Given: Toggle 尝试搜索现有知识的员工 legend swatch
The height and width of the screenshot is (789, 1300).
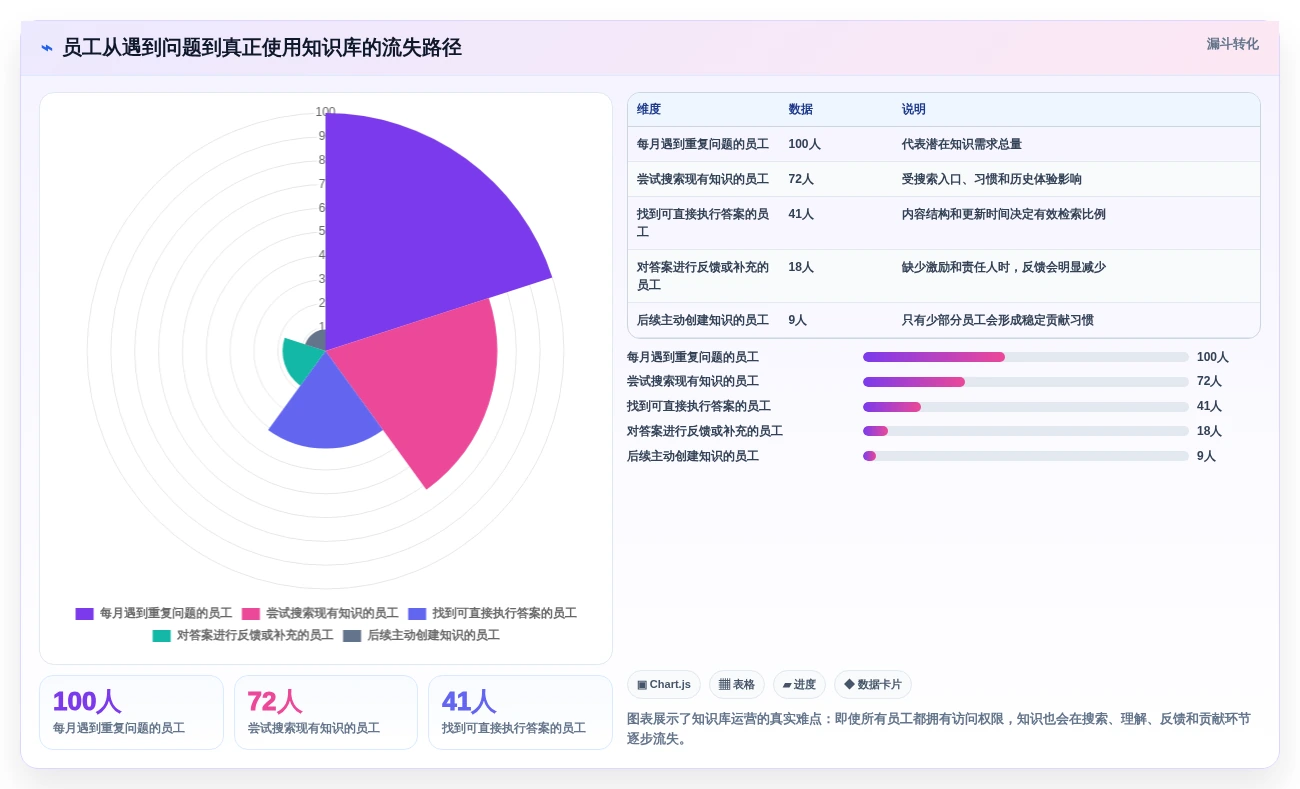Looking at the screenshot, I should coord(250,614).
